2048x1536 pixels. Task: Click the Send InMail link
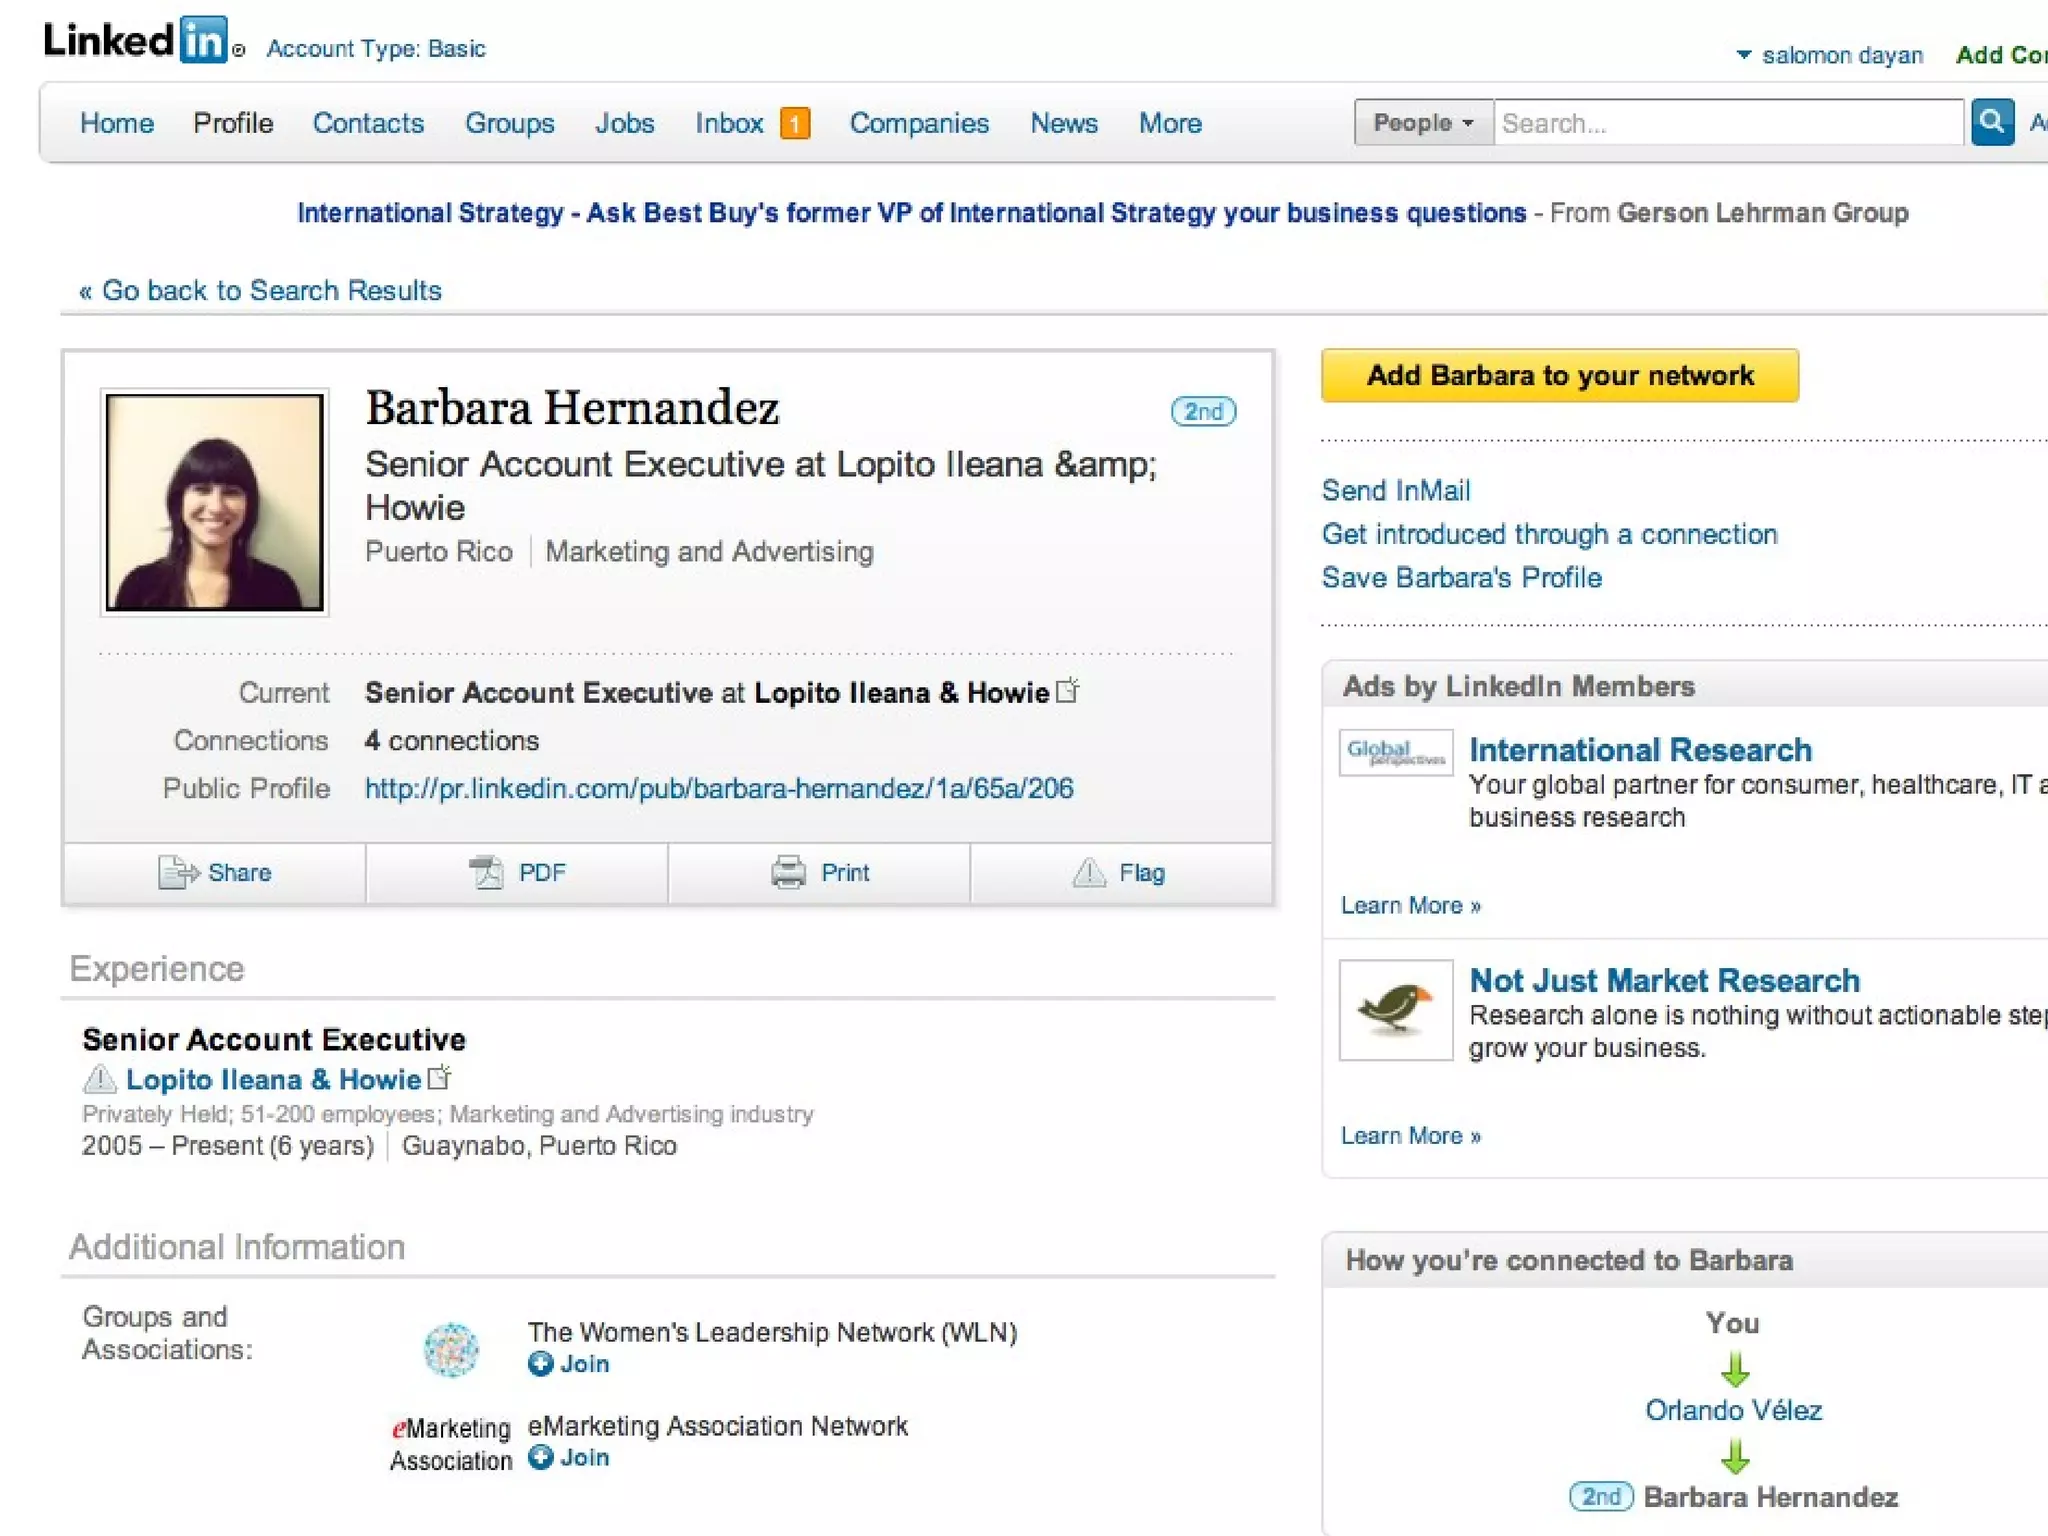(1396, 491)
